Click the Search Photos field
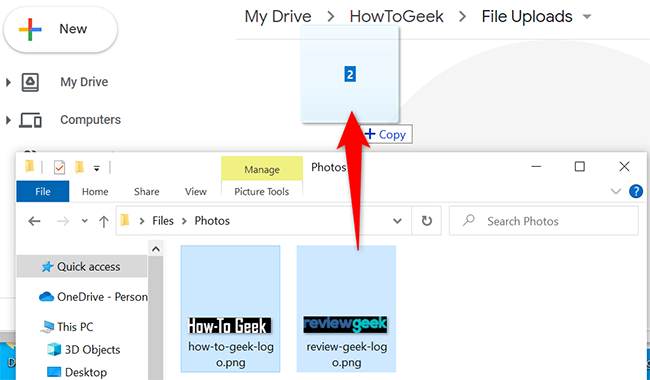 coord(543,221)
